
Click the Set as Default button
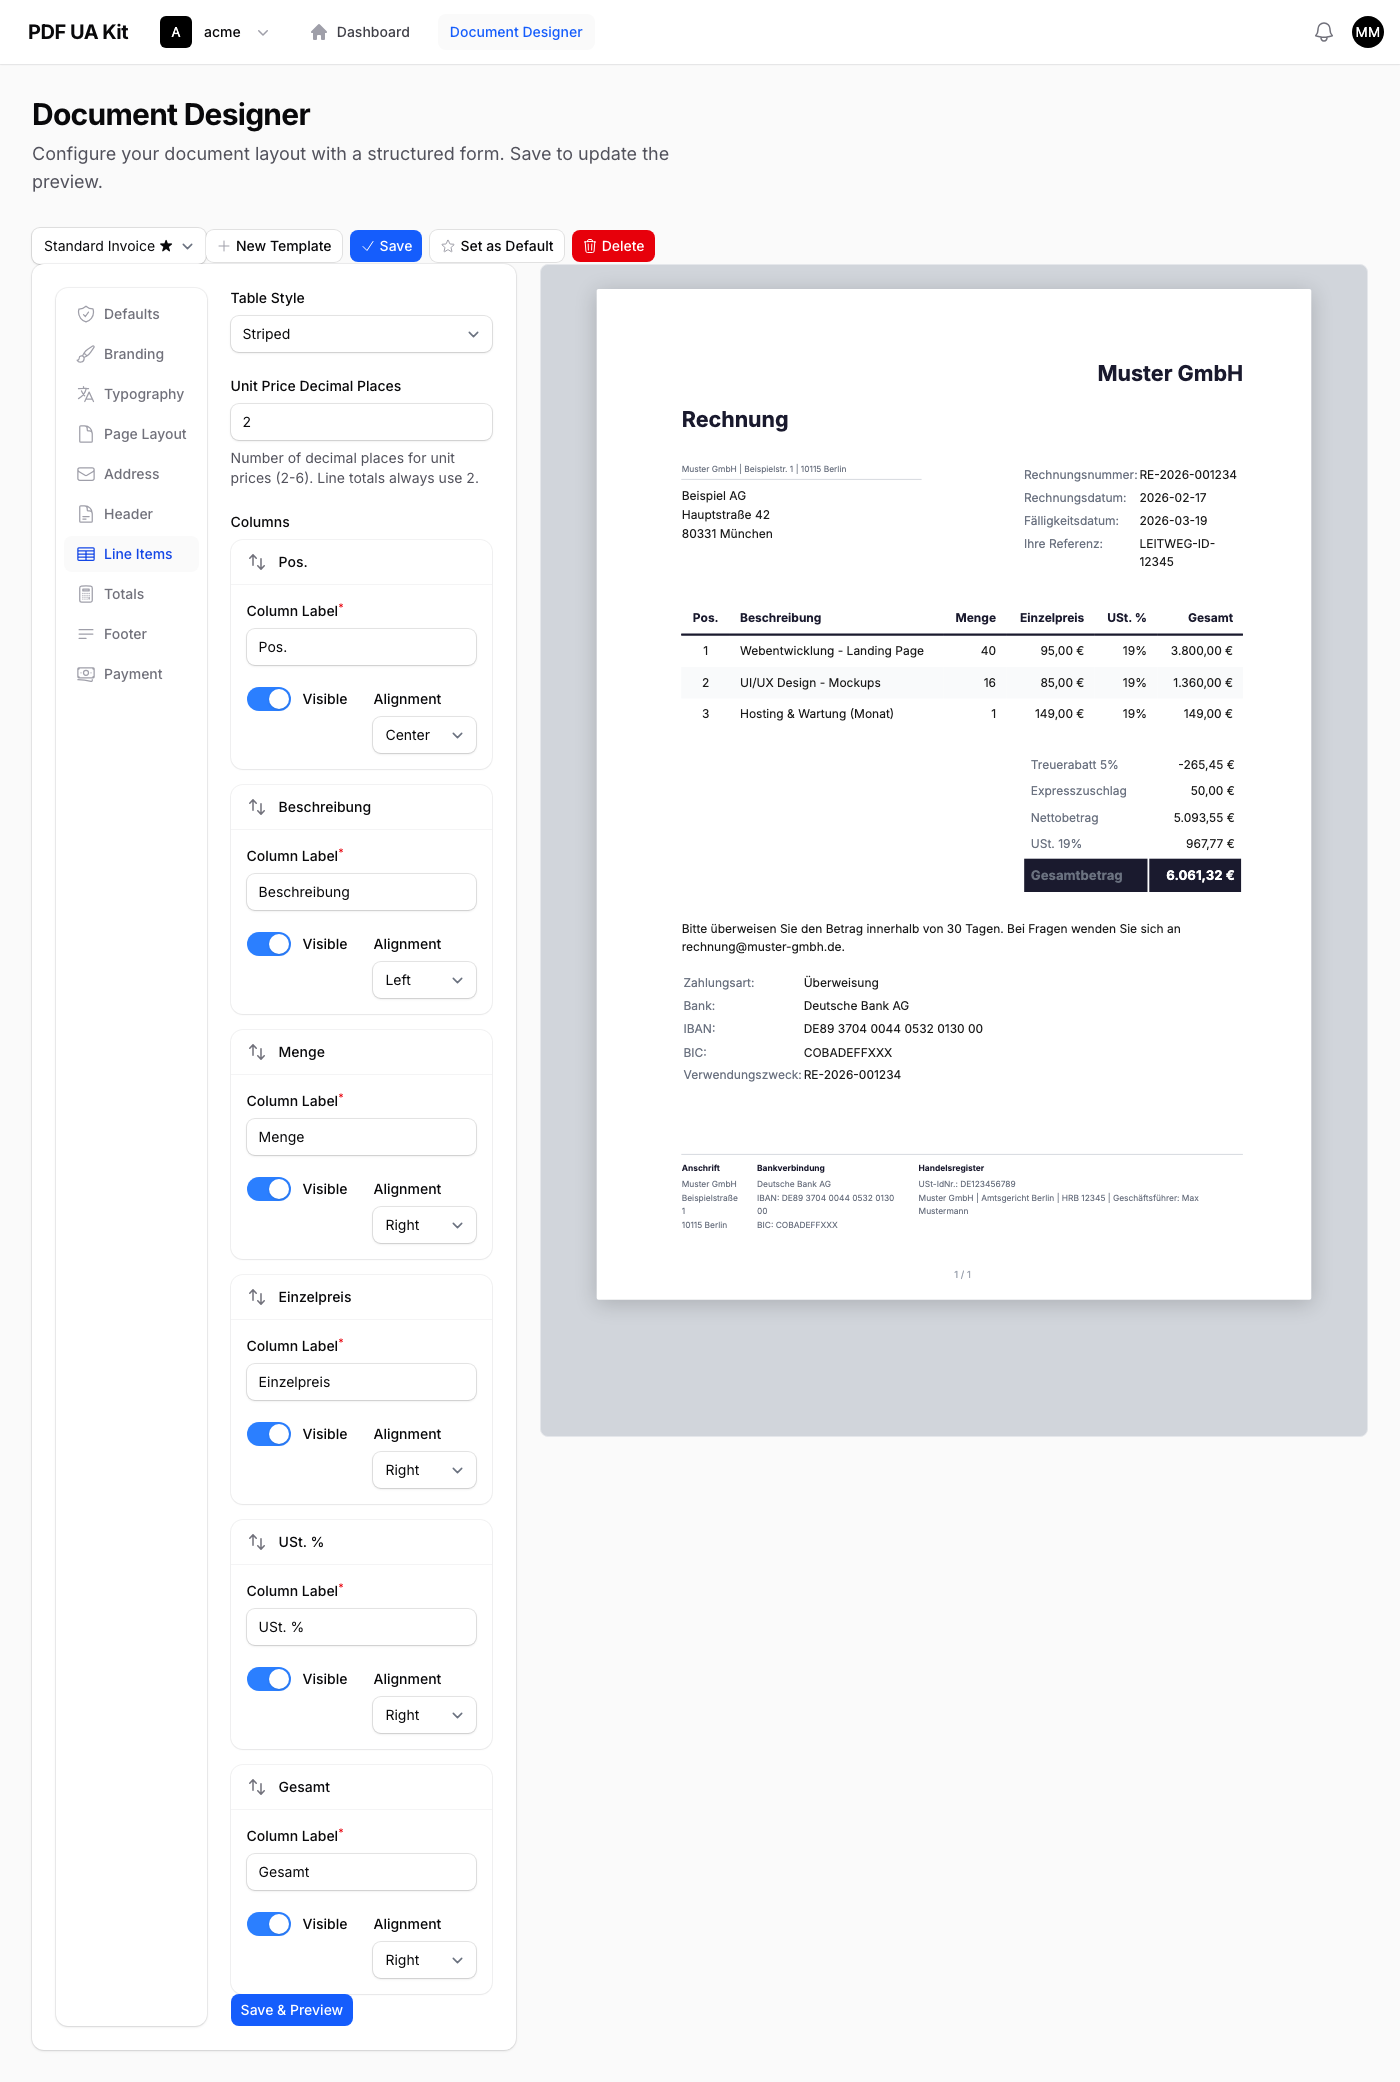[497, 246]
